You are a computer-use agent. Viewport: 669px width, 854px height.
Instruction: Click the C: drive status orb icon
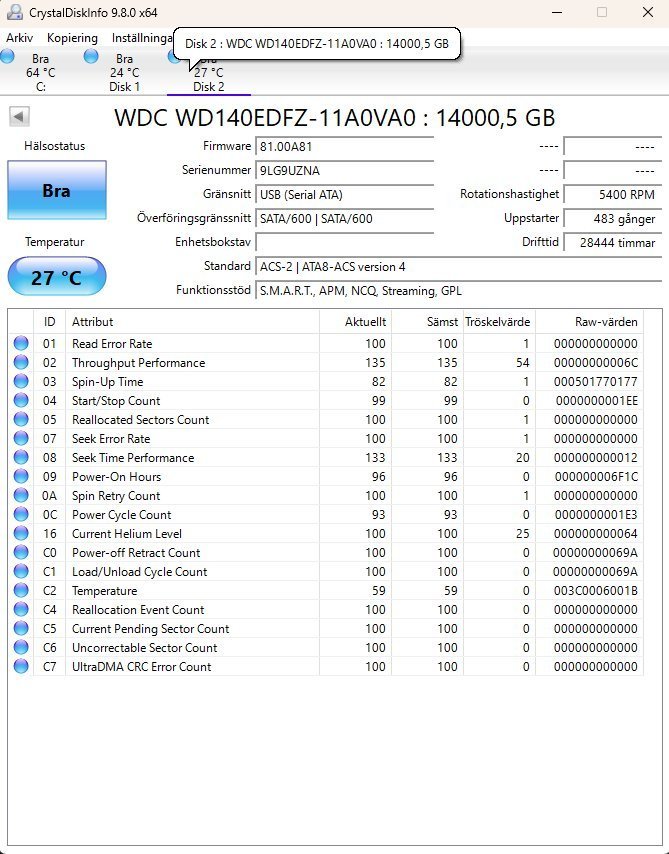point(8,58)
